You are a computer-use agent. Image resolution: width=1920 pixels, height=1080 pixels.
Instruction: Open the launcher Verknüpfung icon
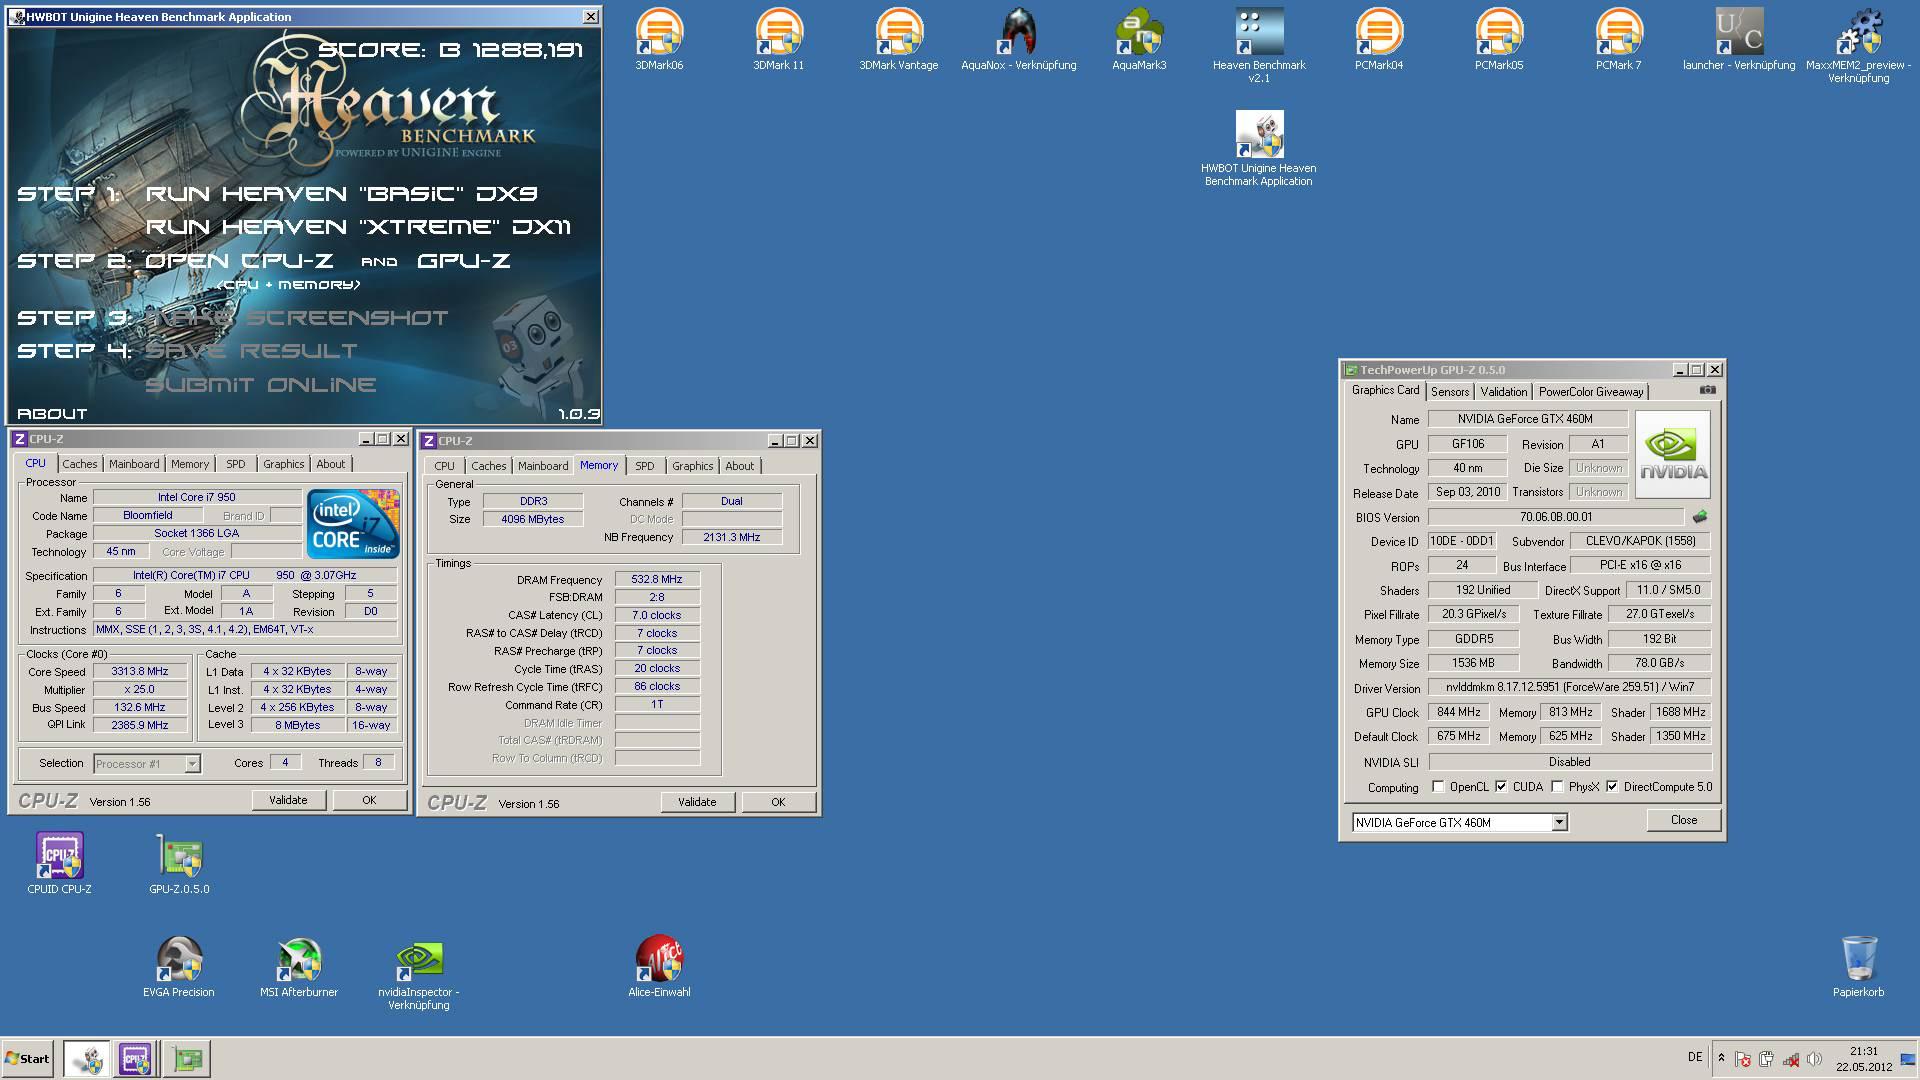coord(1739,40)
